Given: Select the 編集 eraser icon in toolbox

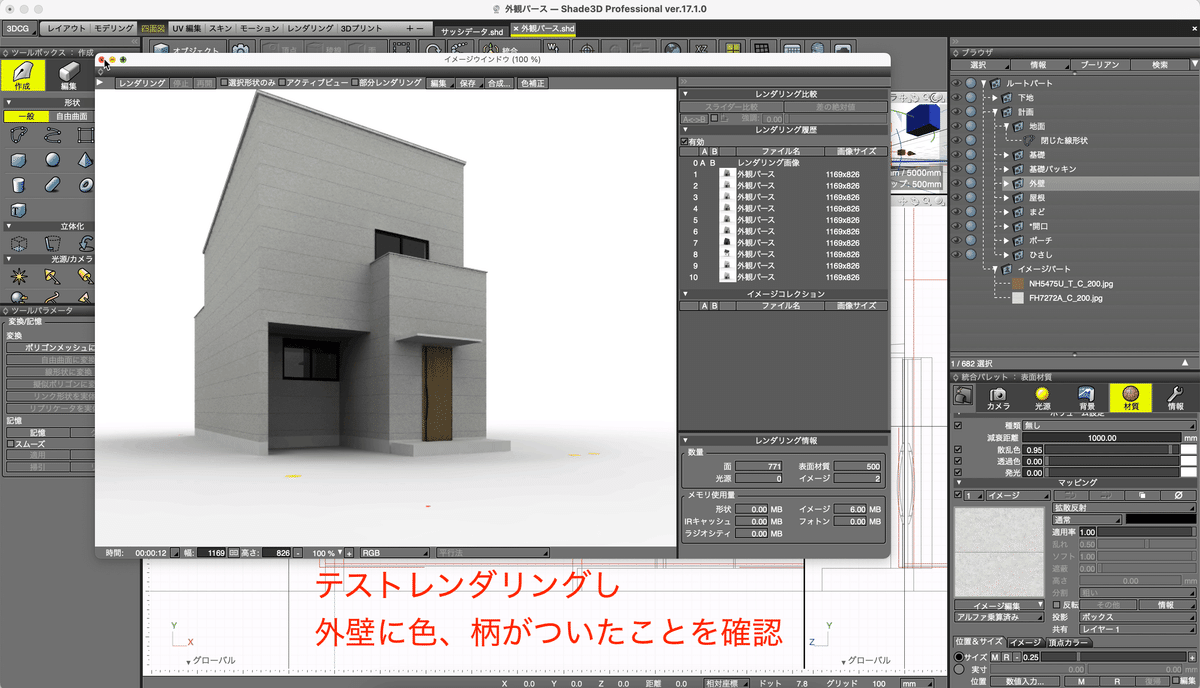Looking at the screenshot, I should tap(68, 75).
